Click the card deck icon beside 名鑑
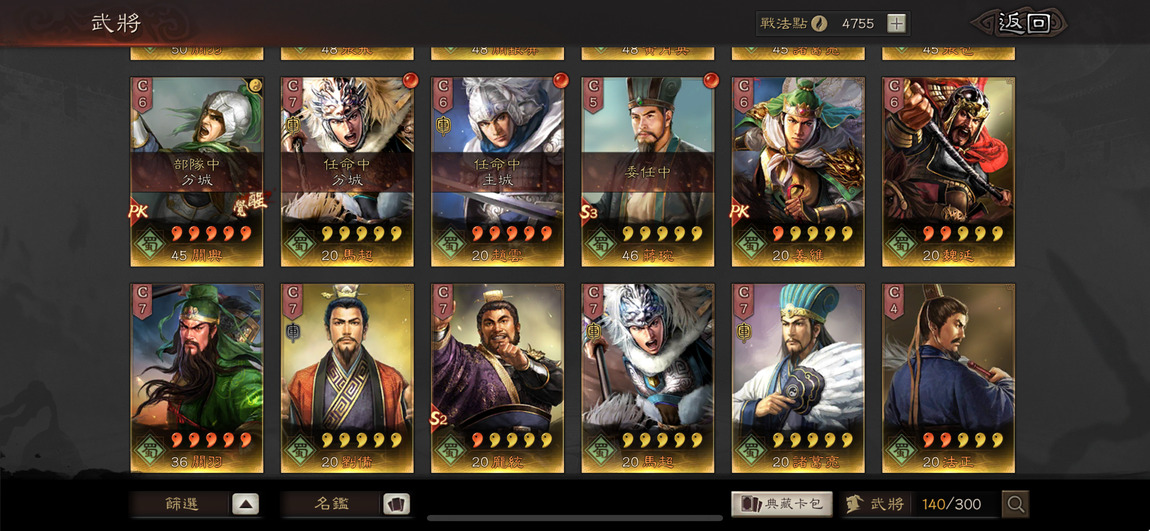The image size is (1150, 531). 397,504
